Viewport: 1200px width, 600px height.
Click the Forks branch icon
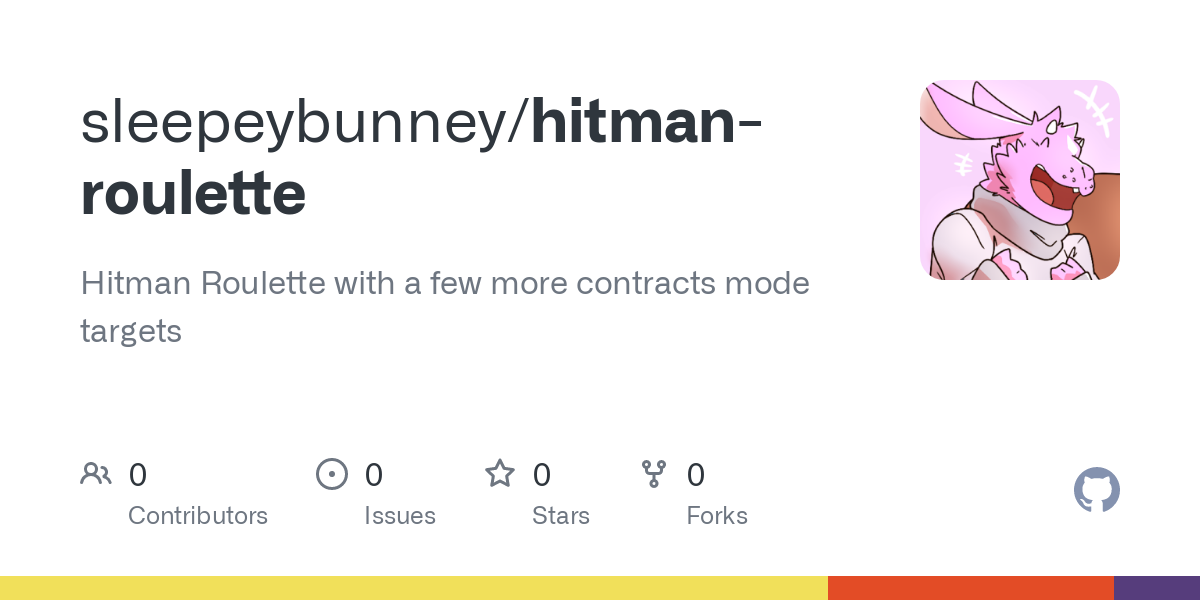[x=654, y=473]
